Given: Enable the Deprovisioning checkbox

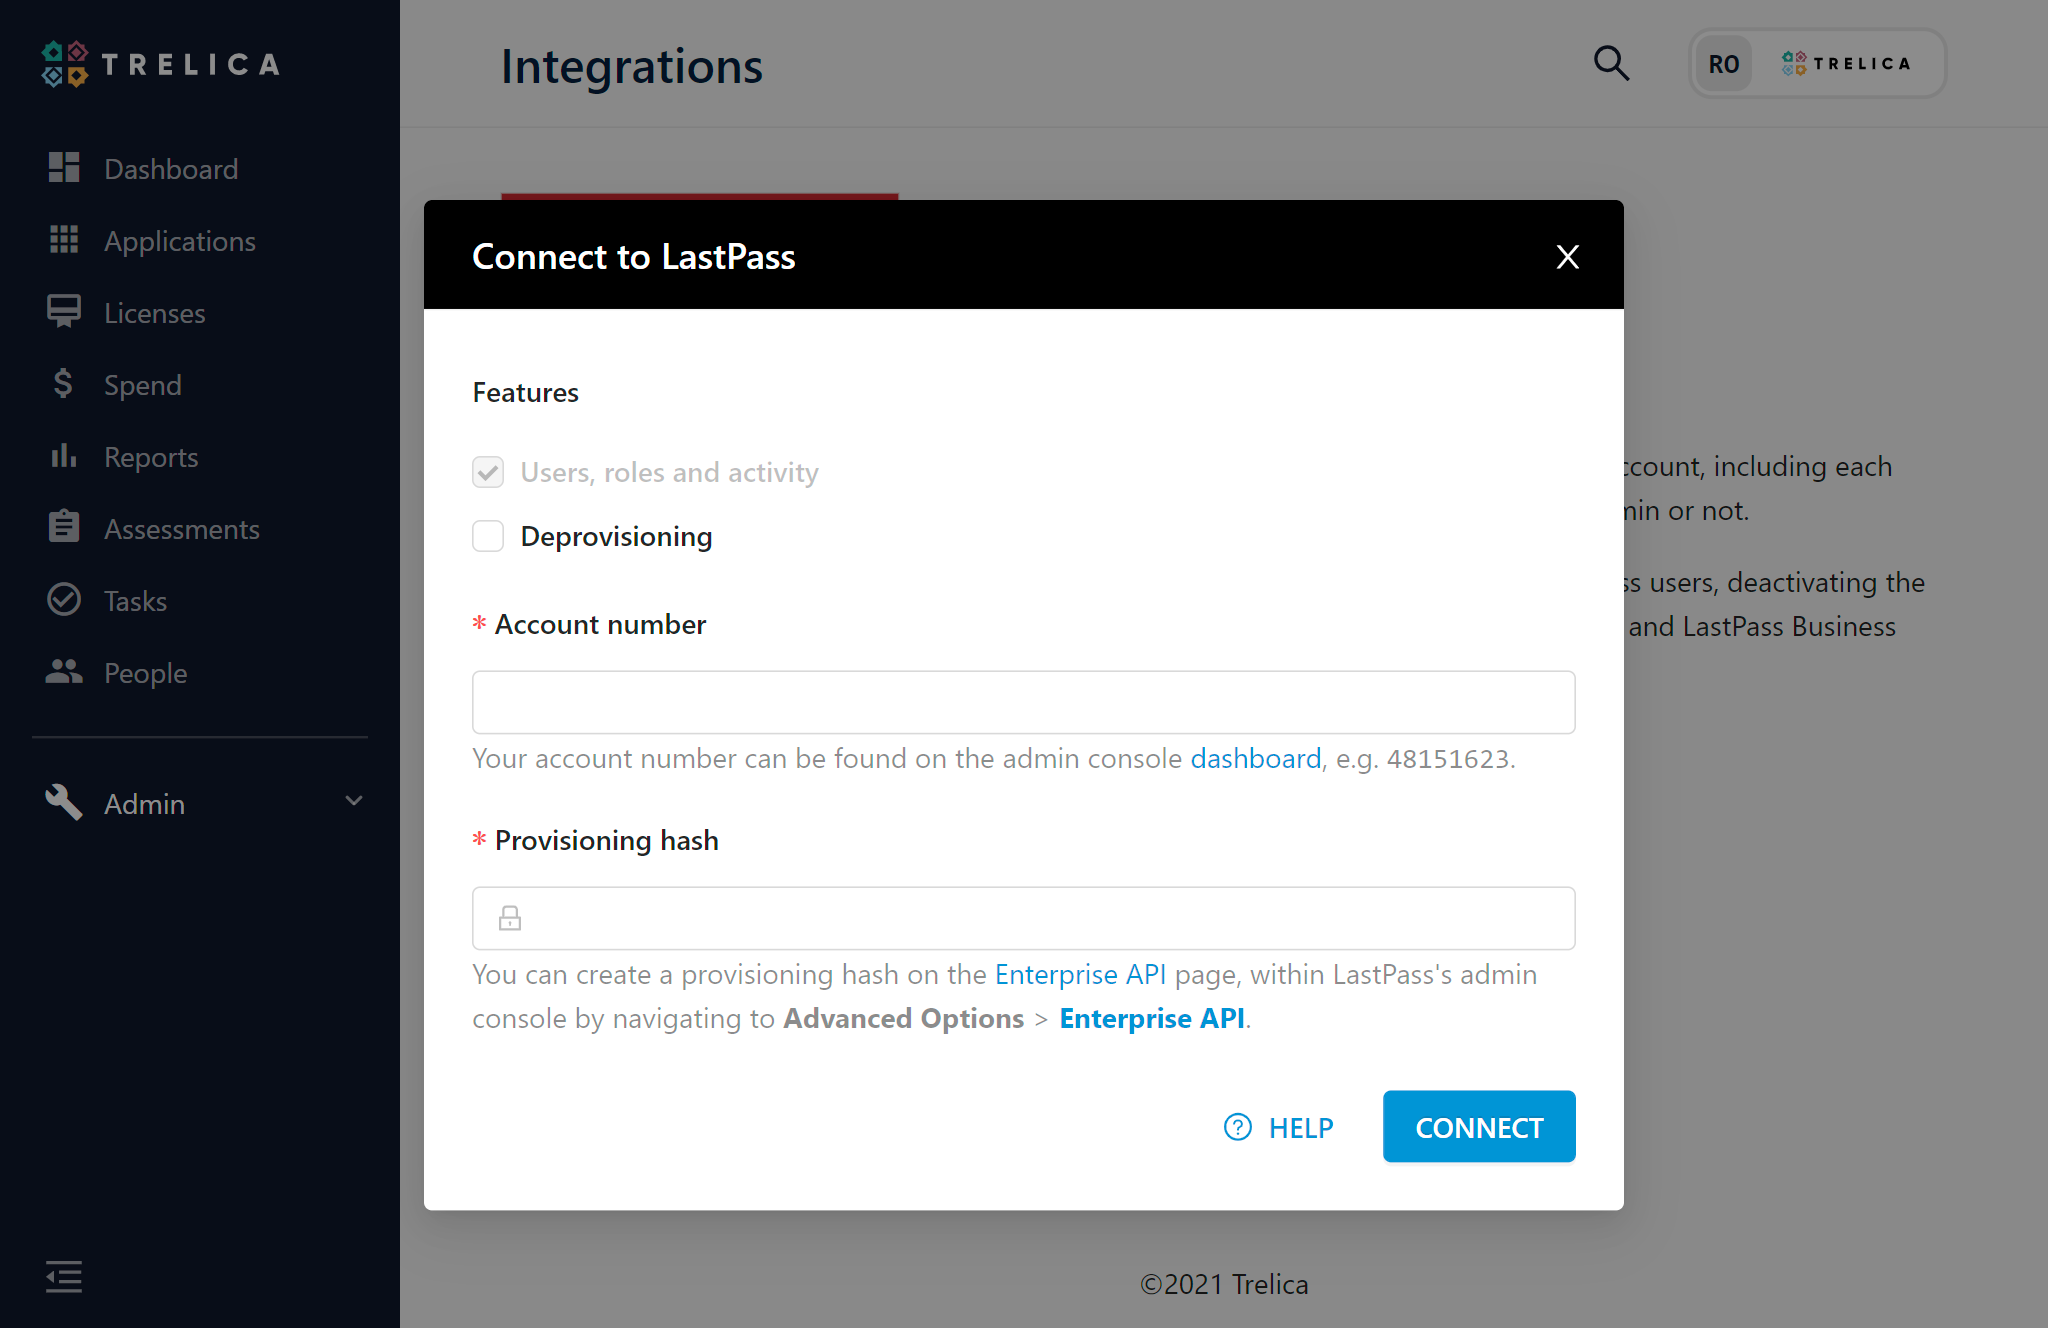Looking at the screenshot, I should pyautogui.click(x=488, y=536).
